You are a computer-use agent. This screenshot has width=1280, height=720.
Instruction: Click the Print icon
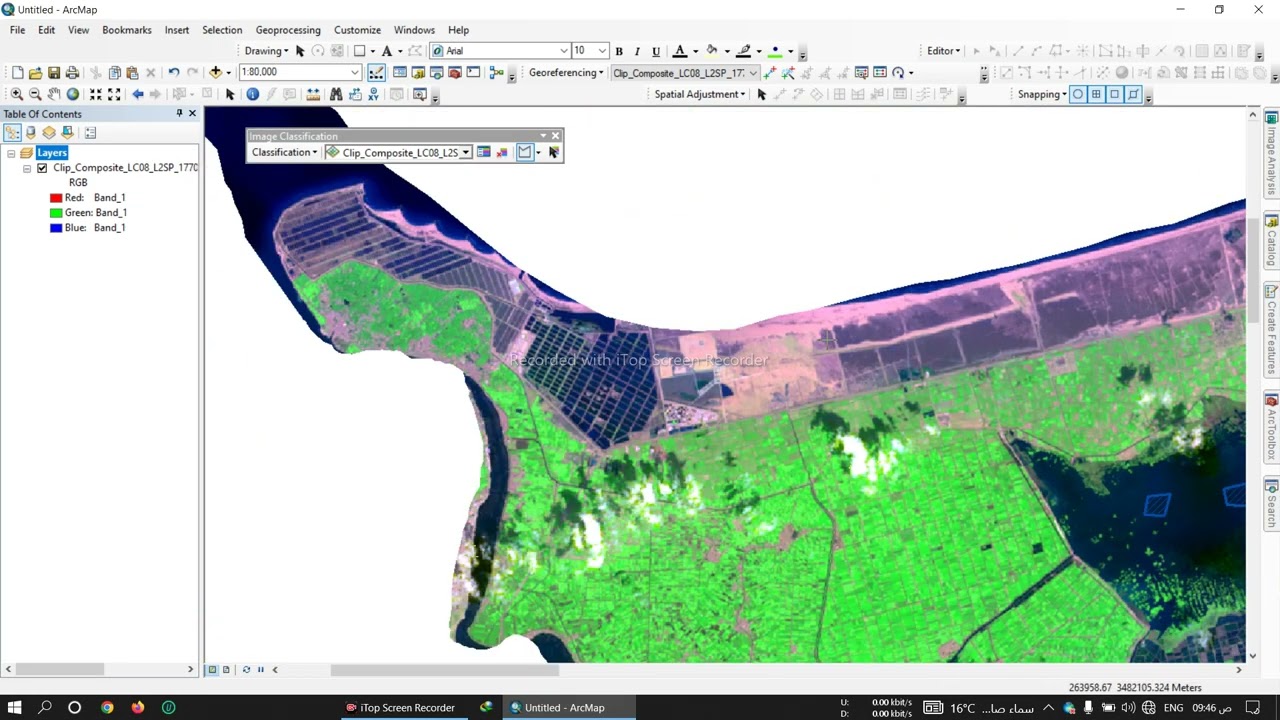(x=72, y=72)
